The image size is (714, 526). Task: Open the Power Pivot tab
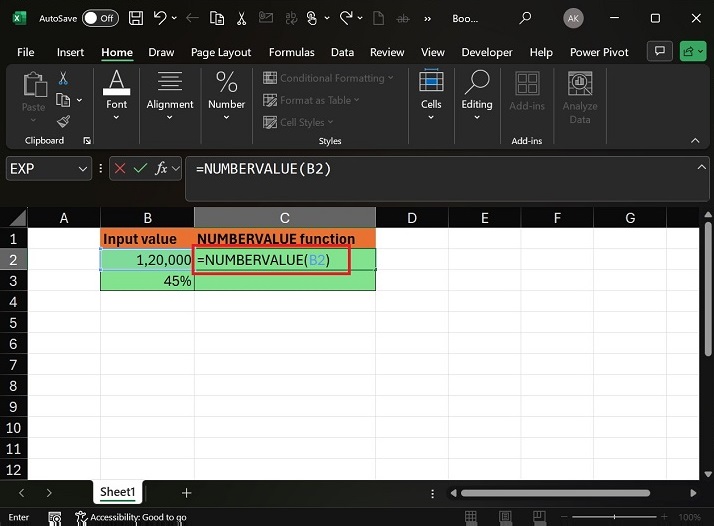pos(599,52)
